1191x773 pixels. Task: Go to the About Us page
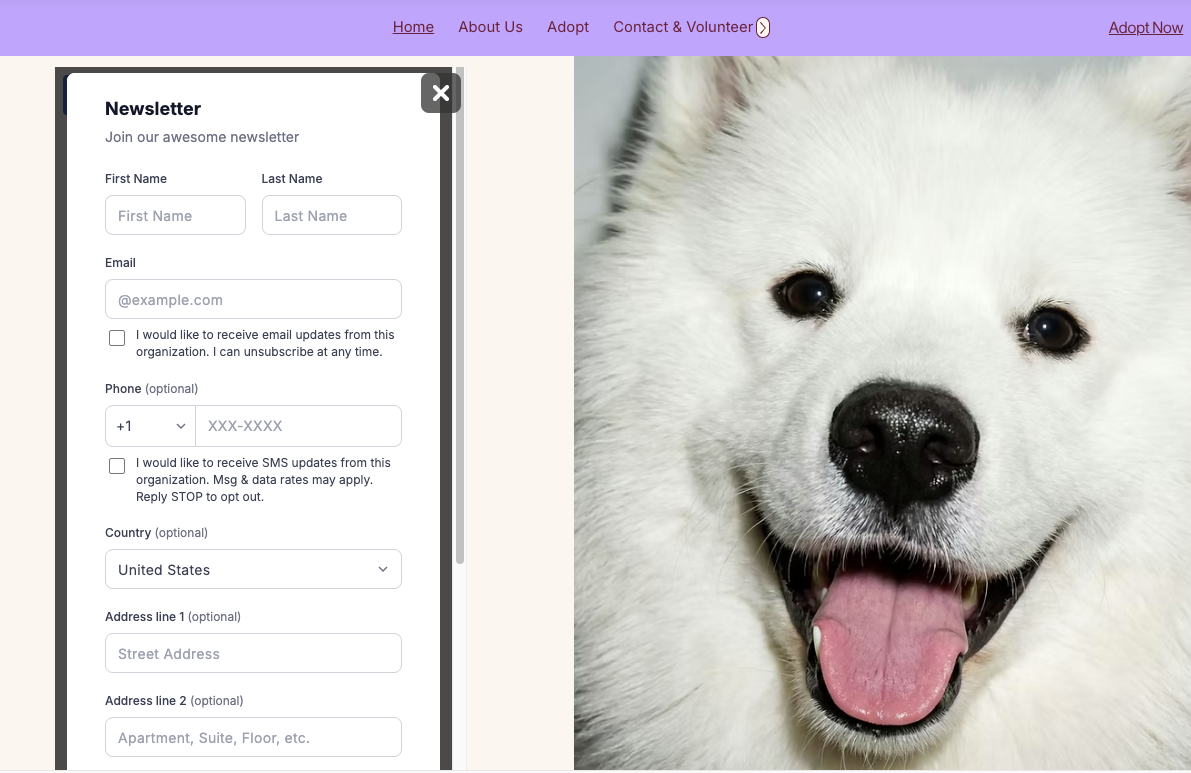pyautogui.click(x=490, y=27)
